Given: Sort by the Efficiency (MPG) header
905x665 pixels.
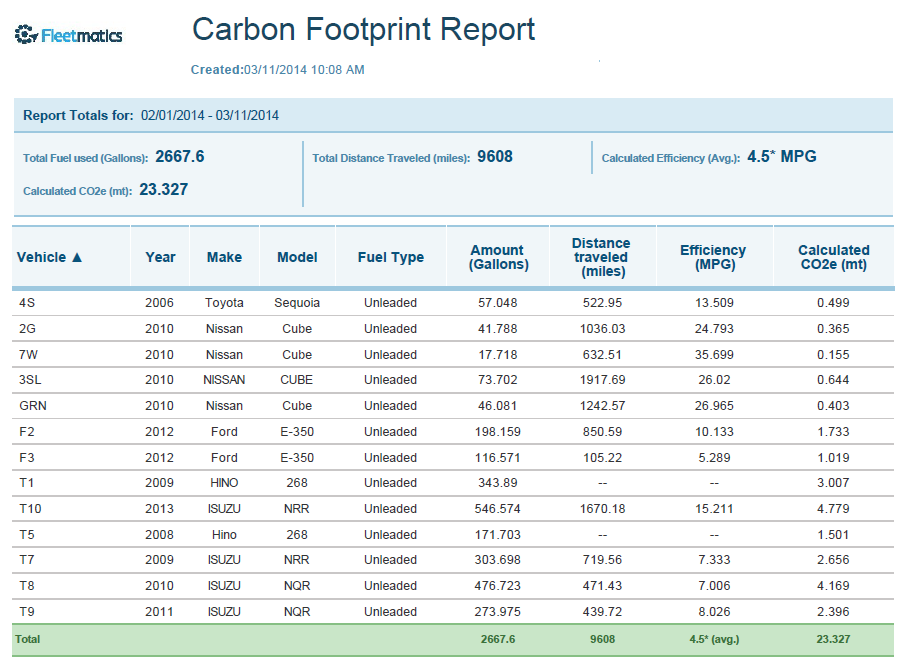Looking at the screenshot, I should coord(713,257).
